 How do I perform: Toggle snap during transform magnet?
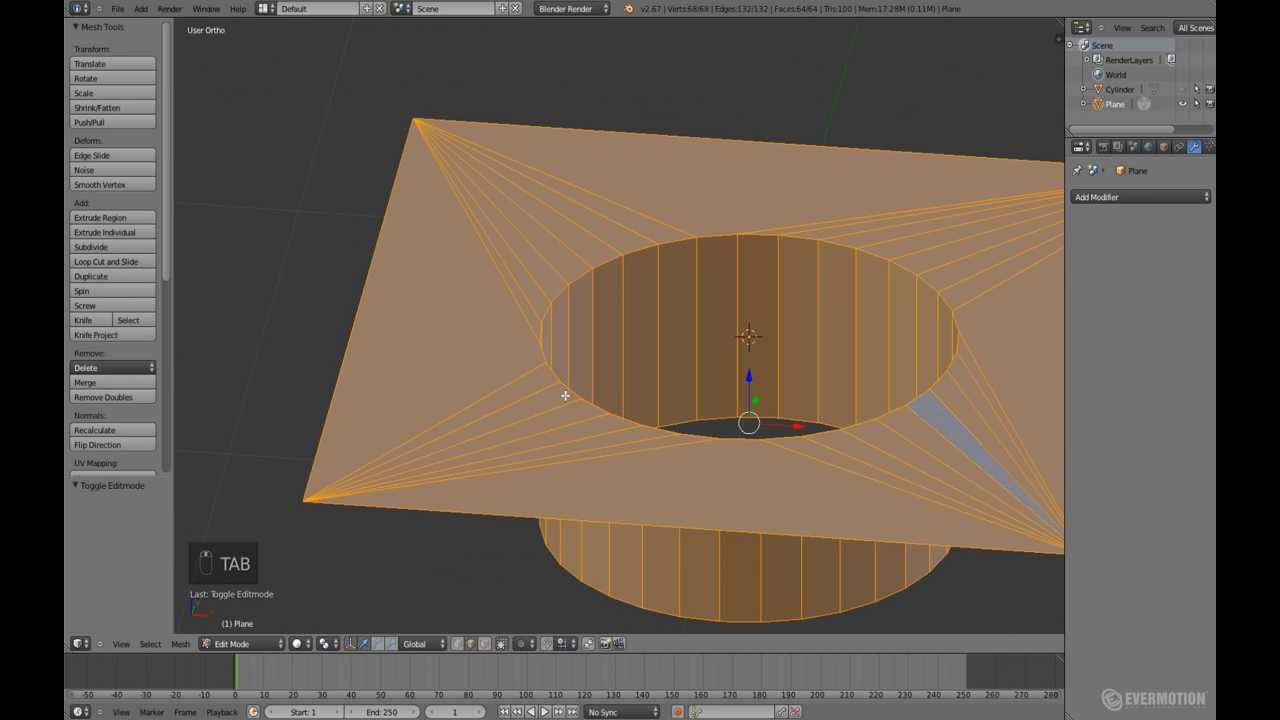546,644
